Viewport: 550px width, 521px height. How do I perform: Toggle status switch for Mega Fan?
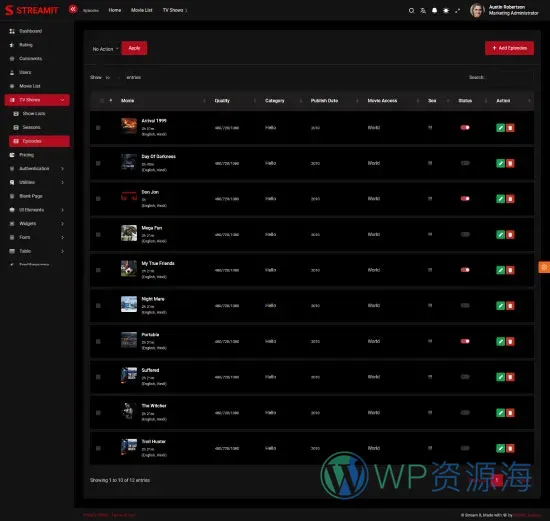point(465,234)
